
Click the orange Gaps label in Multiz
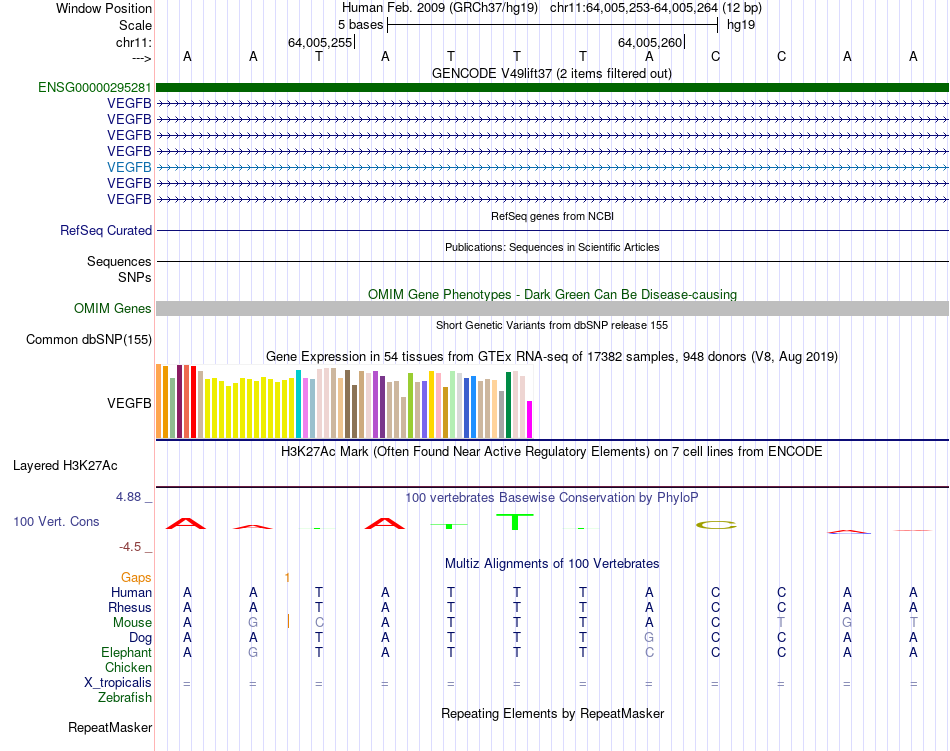coord(136,577)
